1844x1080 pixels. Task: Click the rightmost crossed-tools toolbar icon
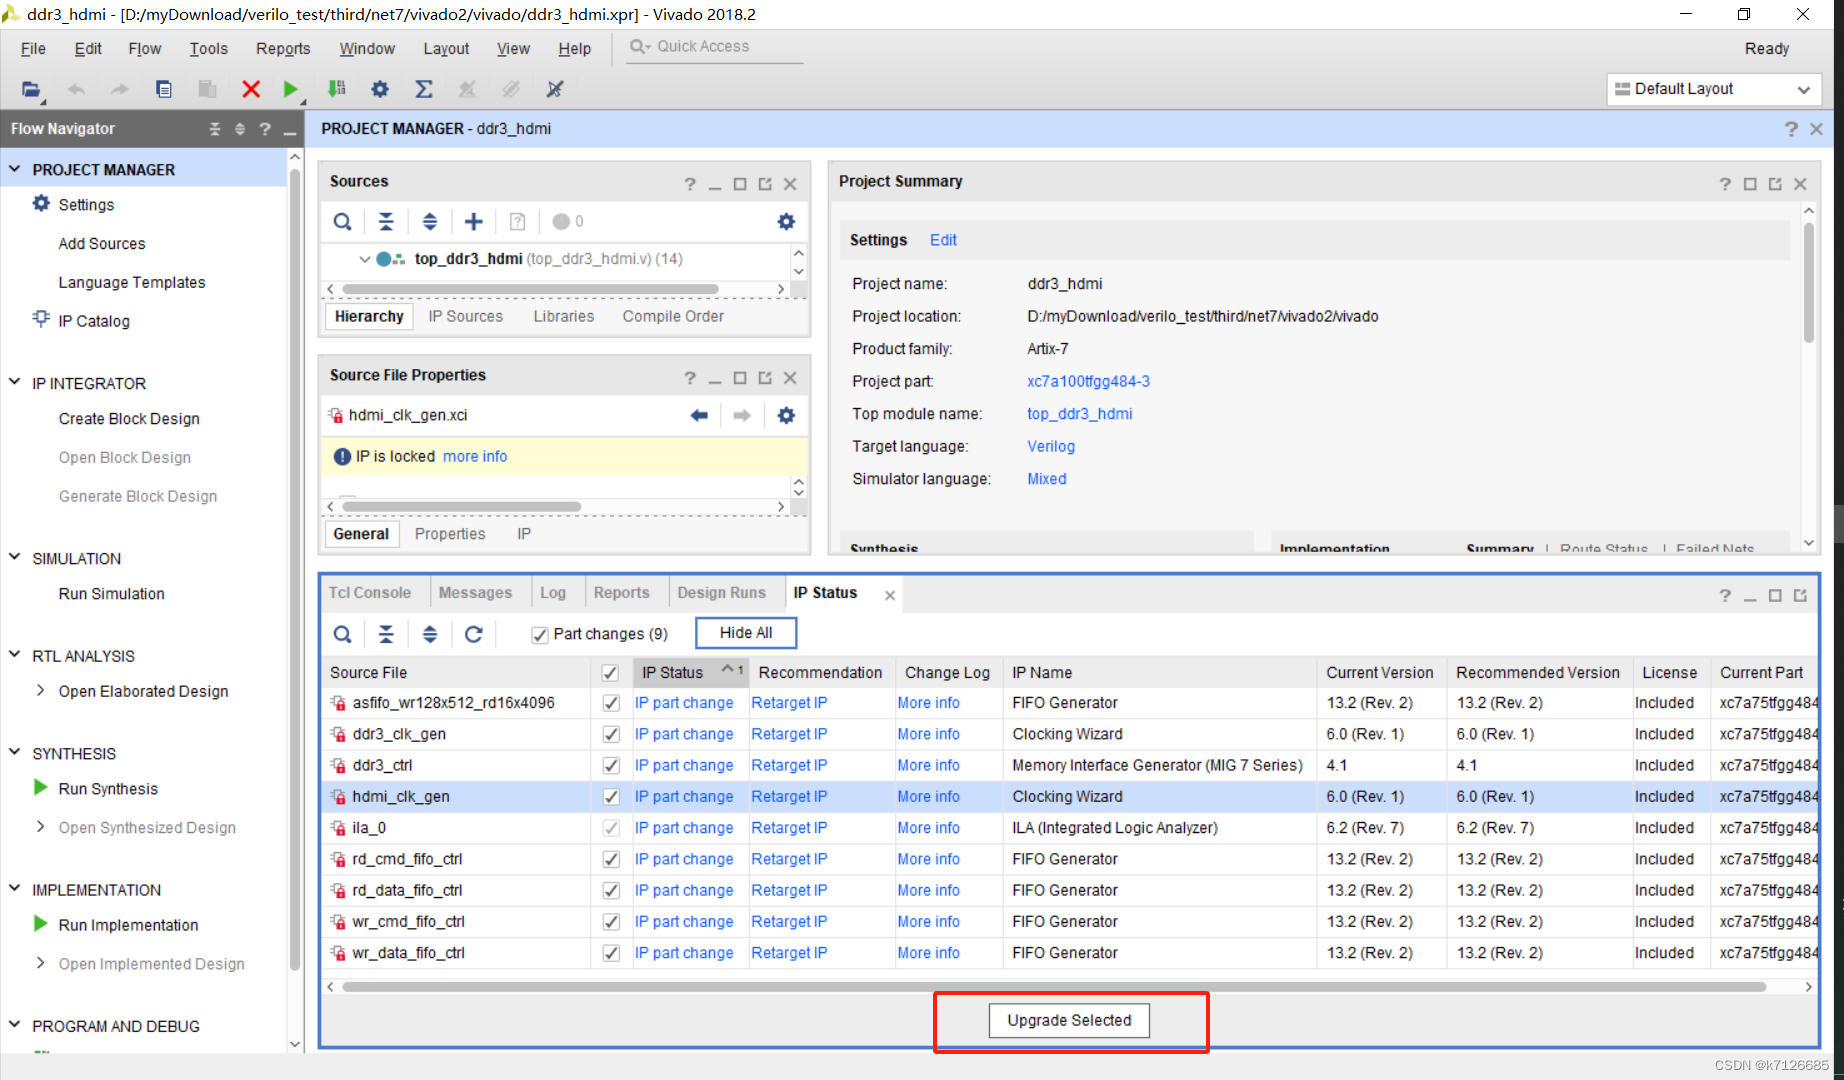click(555, 89)
